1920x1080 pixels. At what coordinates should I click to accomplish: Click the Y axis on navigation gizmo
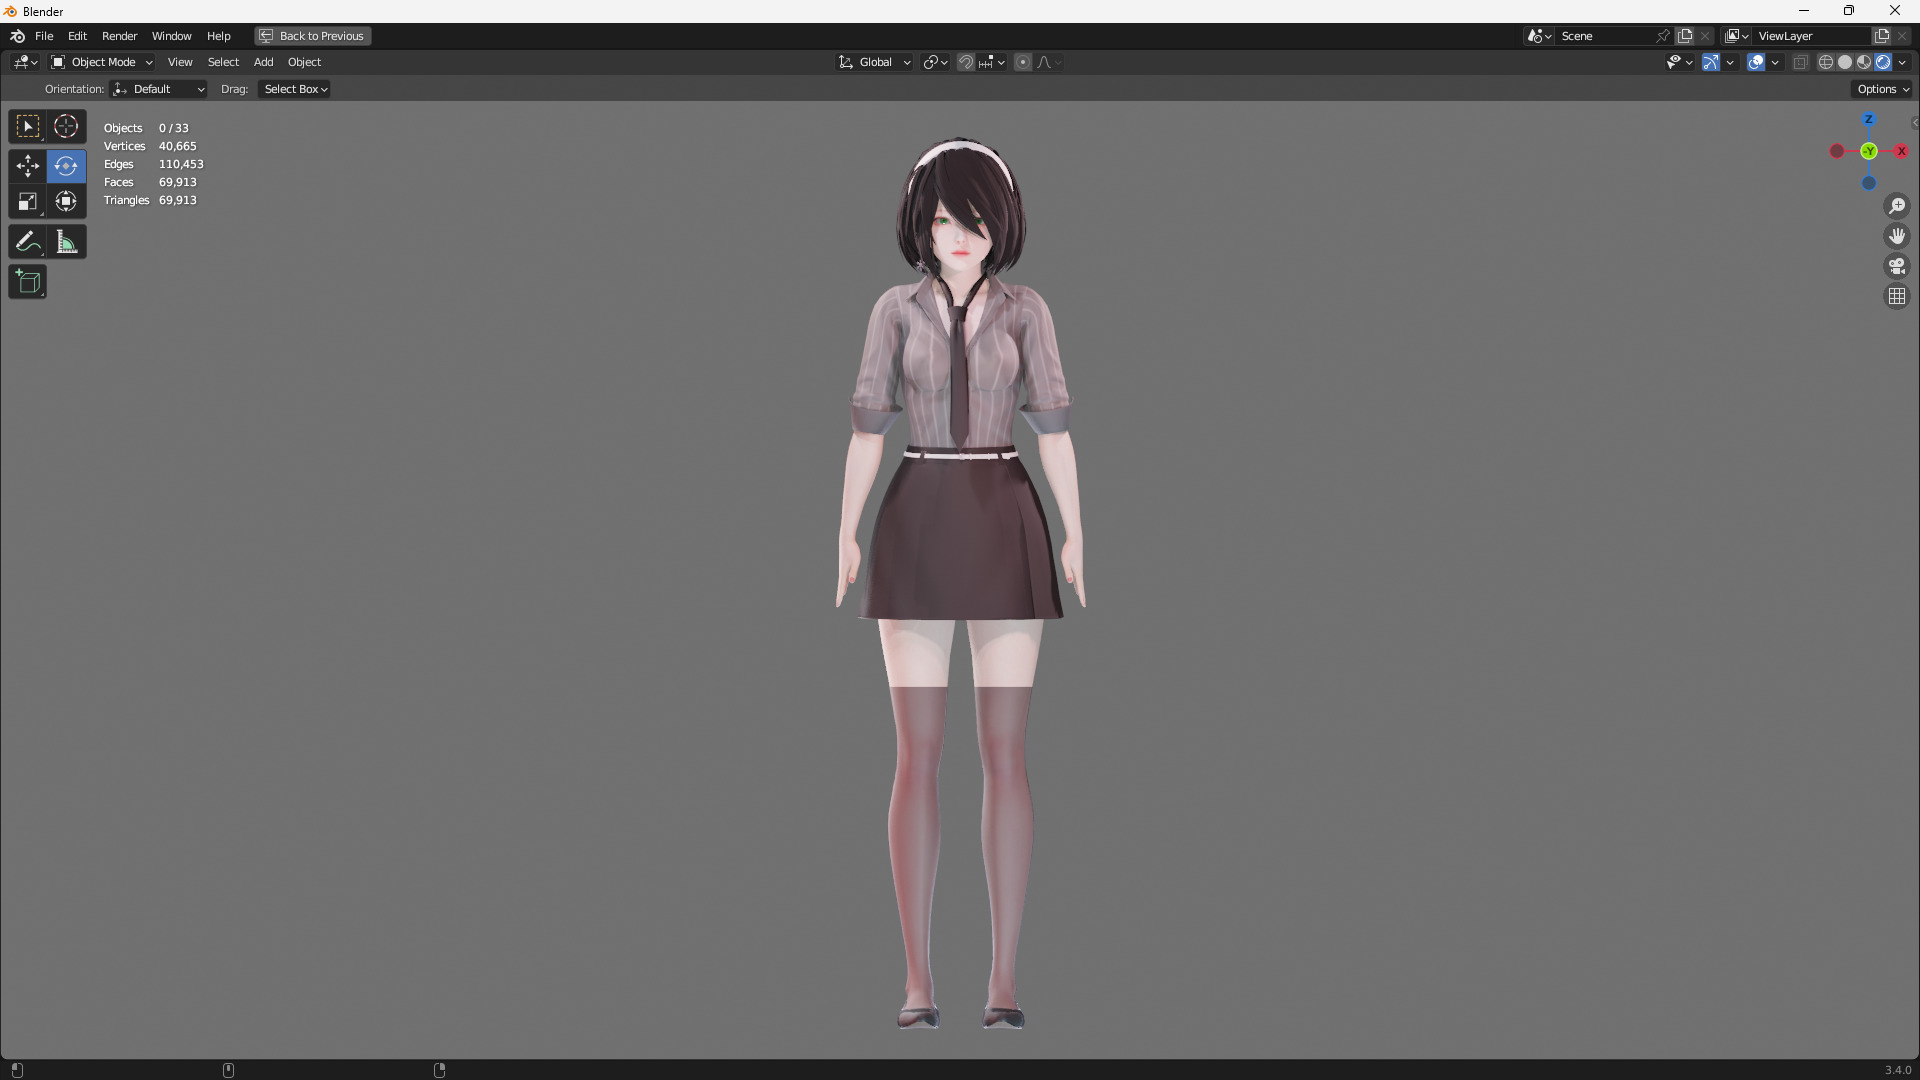click(1869, 151)
